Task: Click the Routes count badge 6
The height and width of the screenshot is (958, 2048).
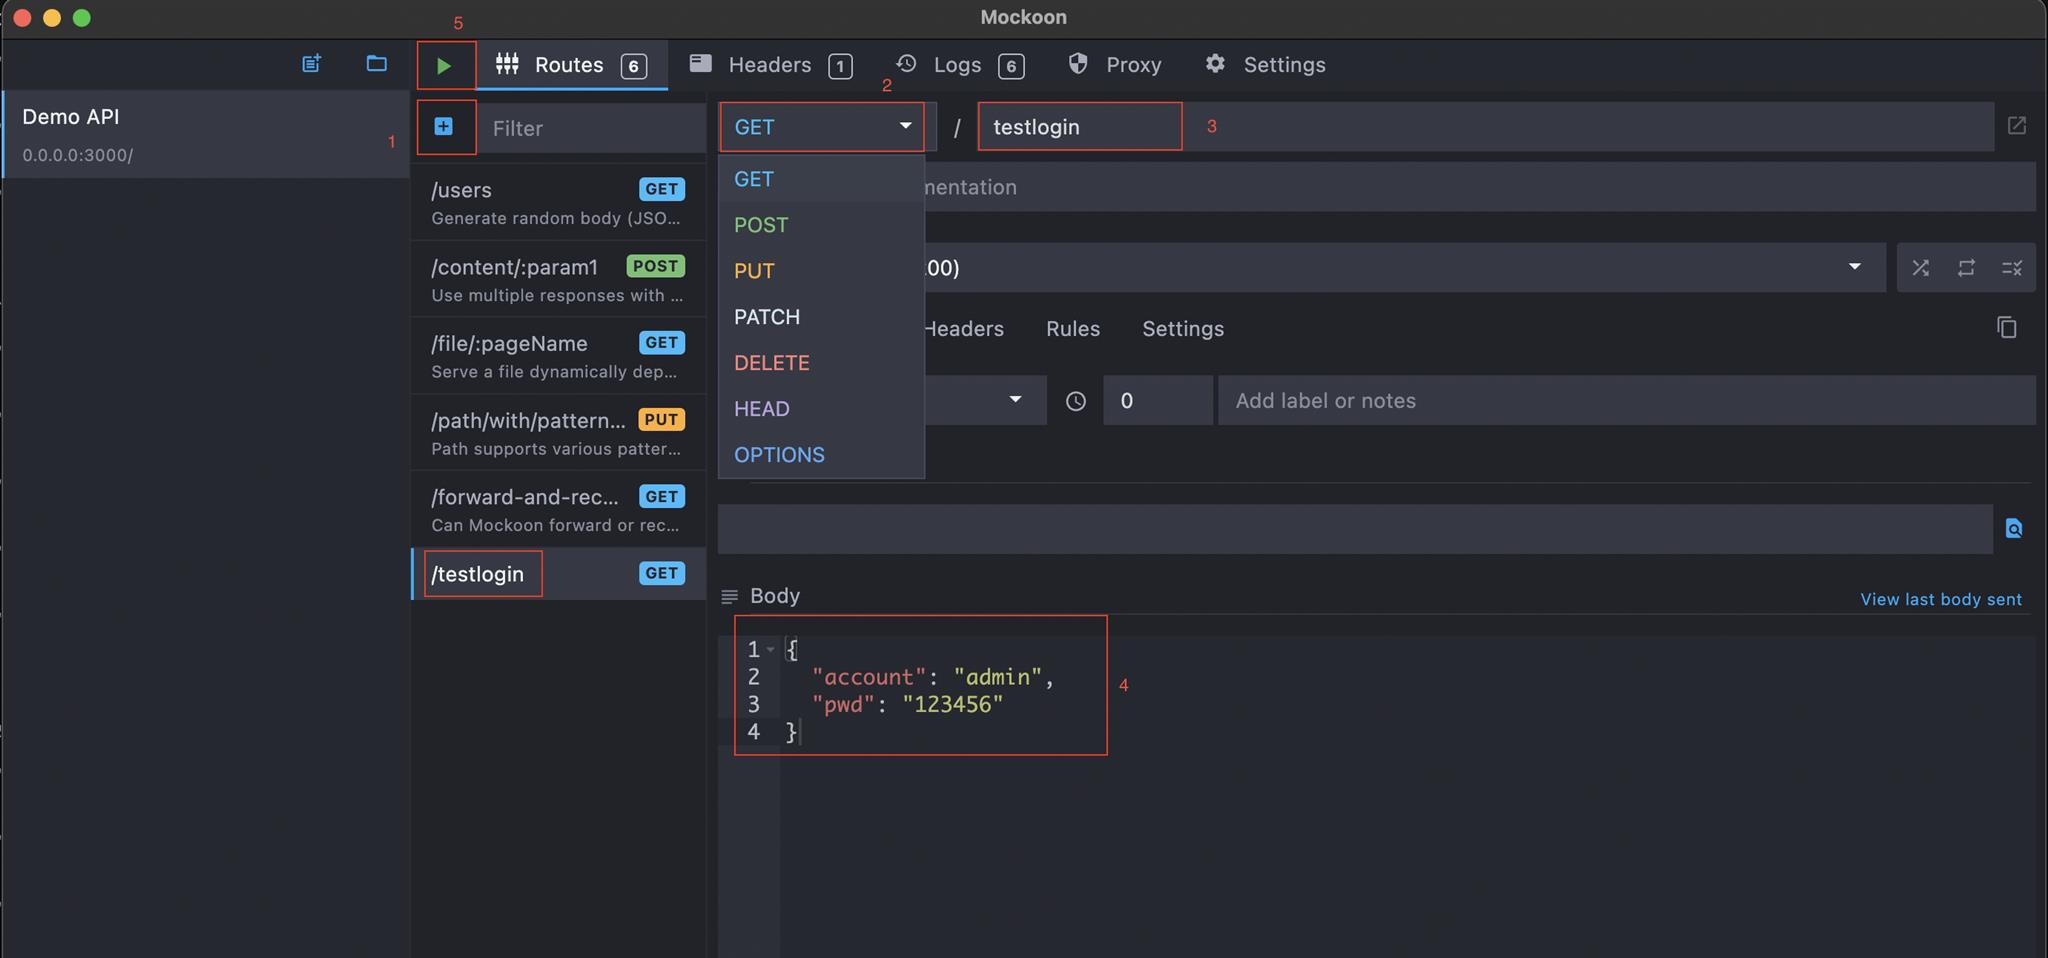Action: (633, 66)
